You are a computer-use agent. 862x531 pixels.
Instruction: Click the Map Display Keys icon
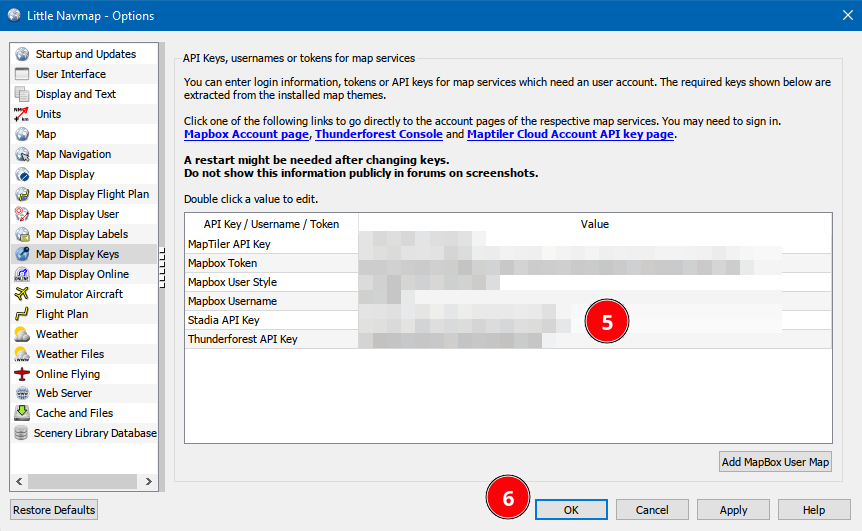pos(22,254)
